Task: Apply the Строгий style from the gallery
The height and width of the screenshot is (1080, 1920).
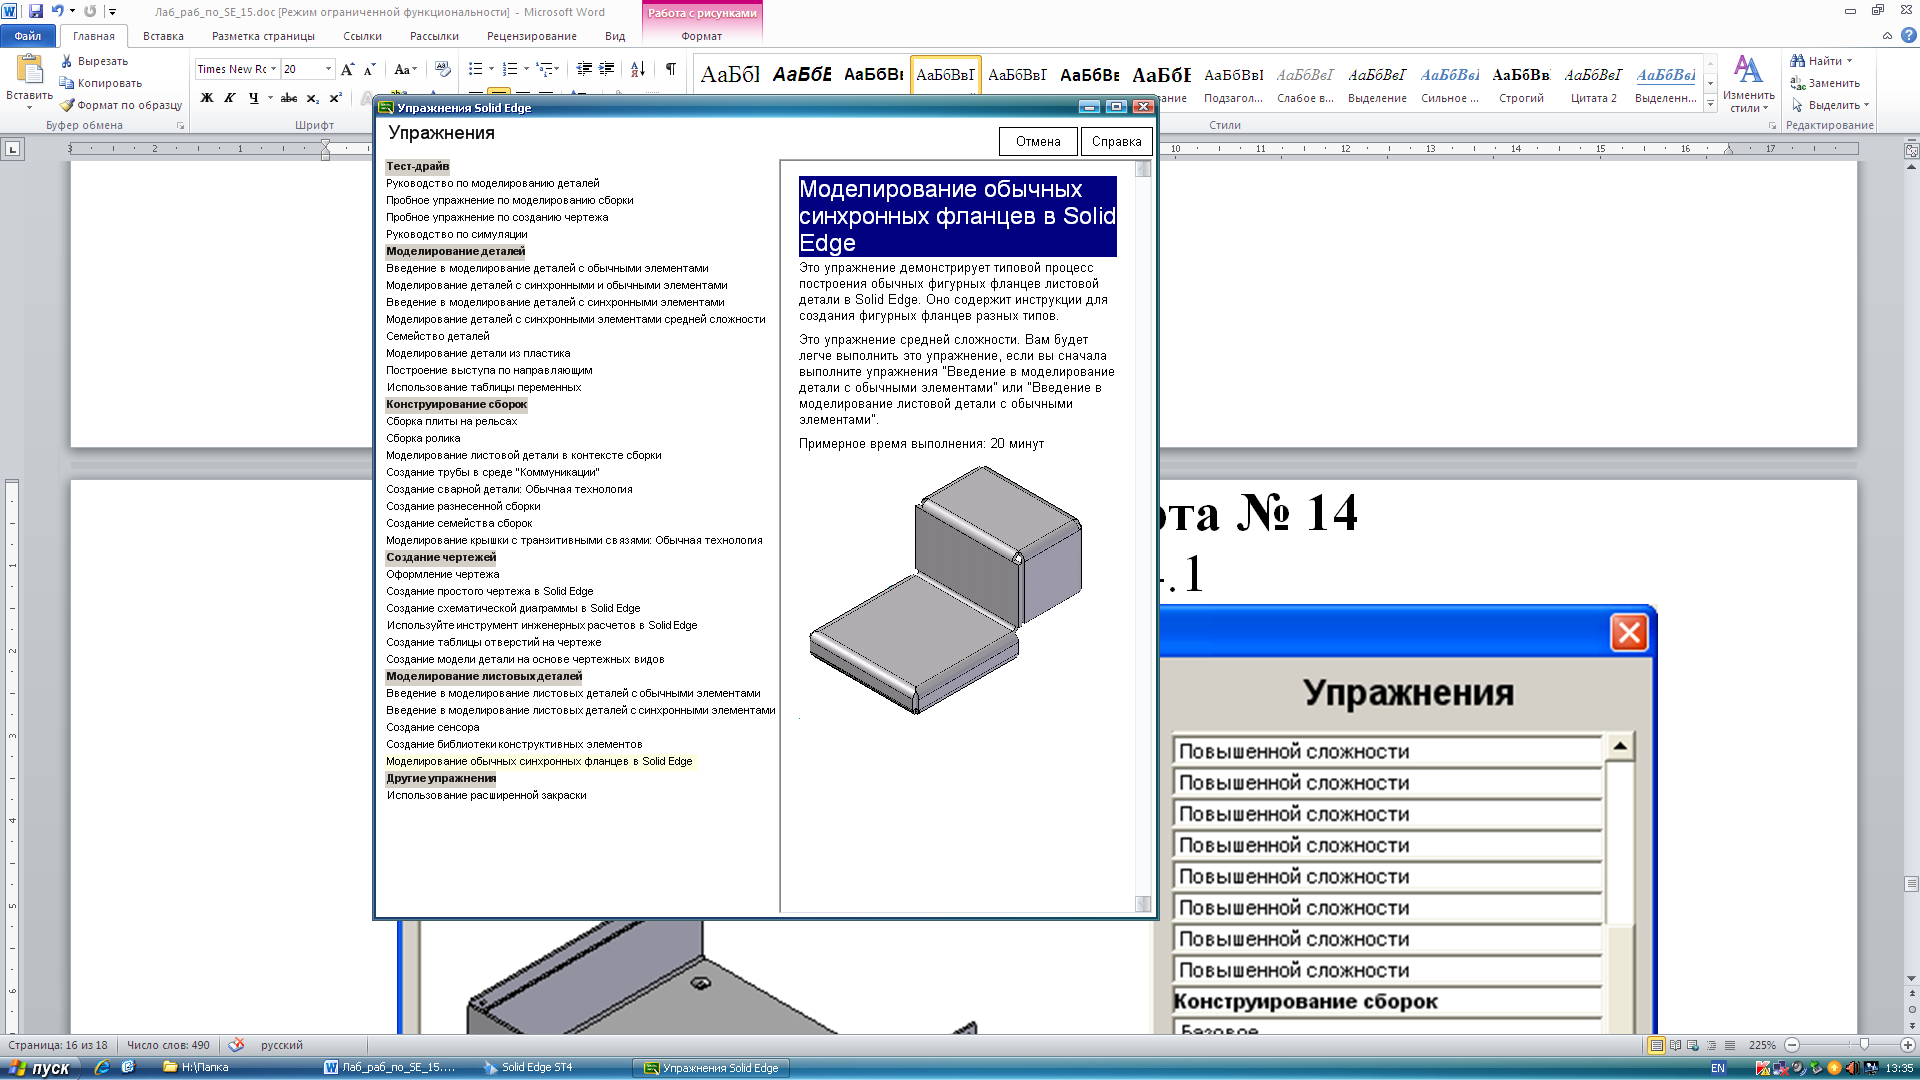Action: point(1521,84)
